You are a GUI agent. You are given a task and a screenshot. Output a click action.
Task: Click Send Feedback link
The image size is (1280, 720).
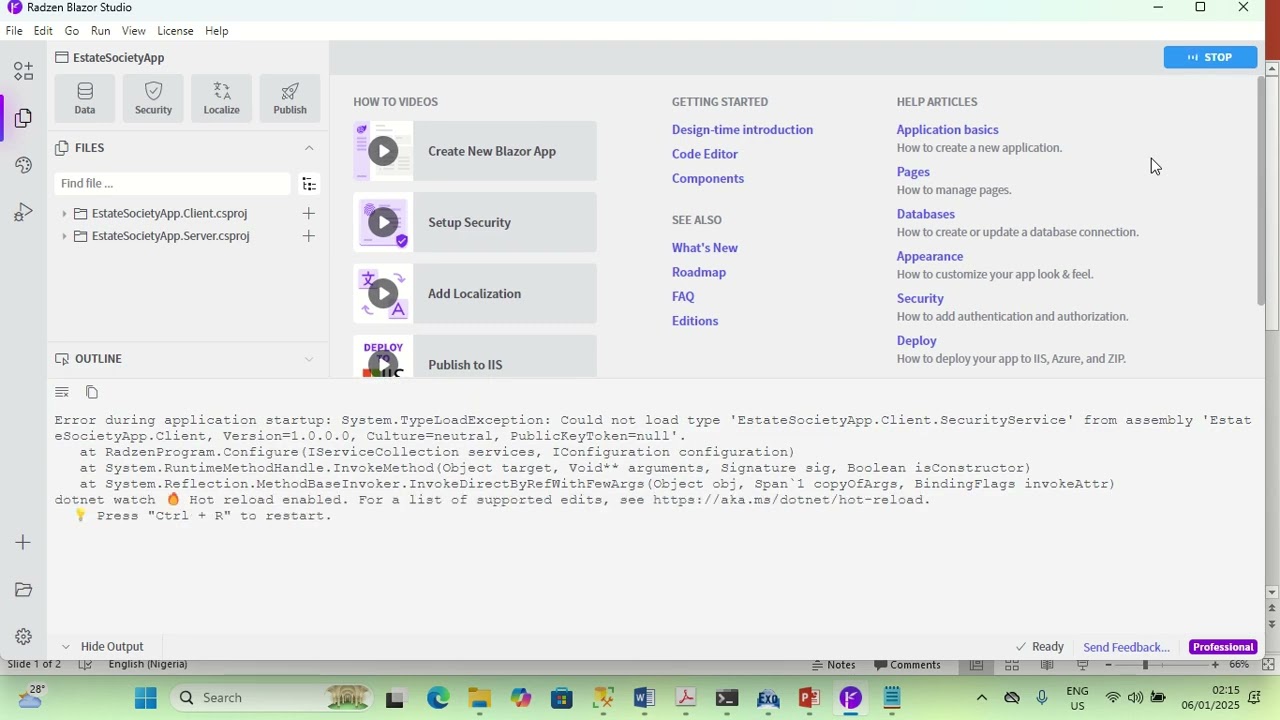point(1126,647)
